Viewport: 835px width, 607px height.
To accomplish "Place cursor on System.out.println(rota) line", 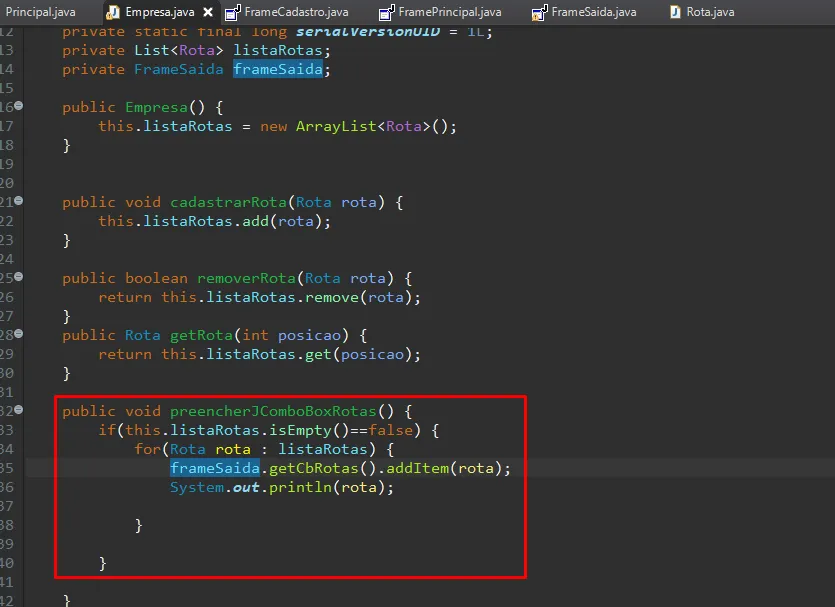I will point(281,488).
